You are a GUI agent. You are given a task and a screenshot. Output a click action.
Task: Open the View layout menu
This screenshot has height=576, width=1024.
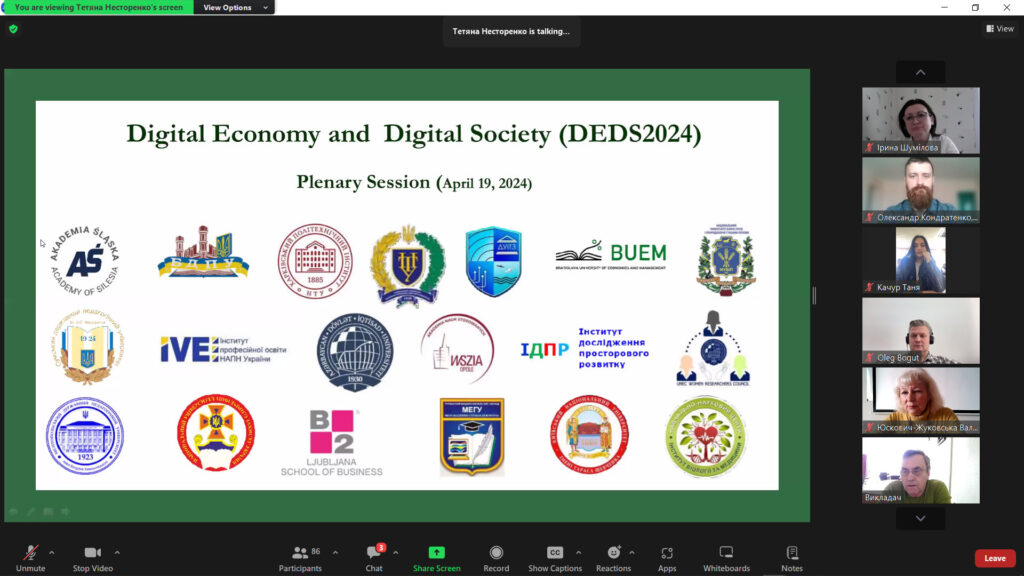(999, 29)
